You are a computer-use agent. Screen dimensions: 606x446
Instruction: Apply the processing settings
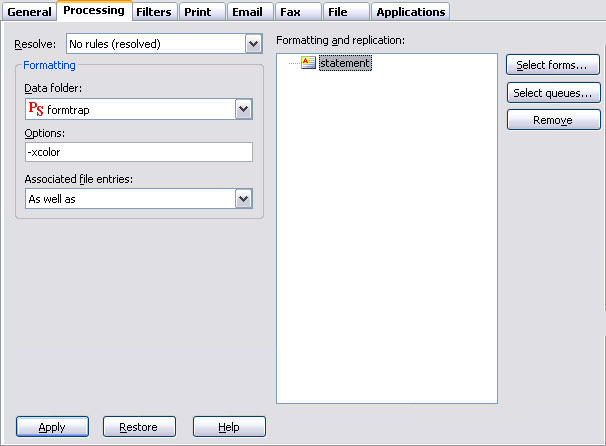[52, 427]
